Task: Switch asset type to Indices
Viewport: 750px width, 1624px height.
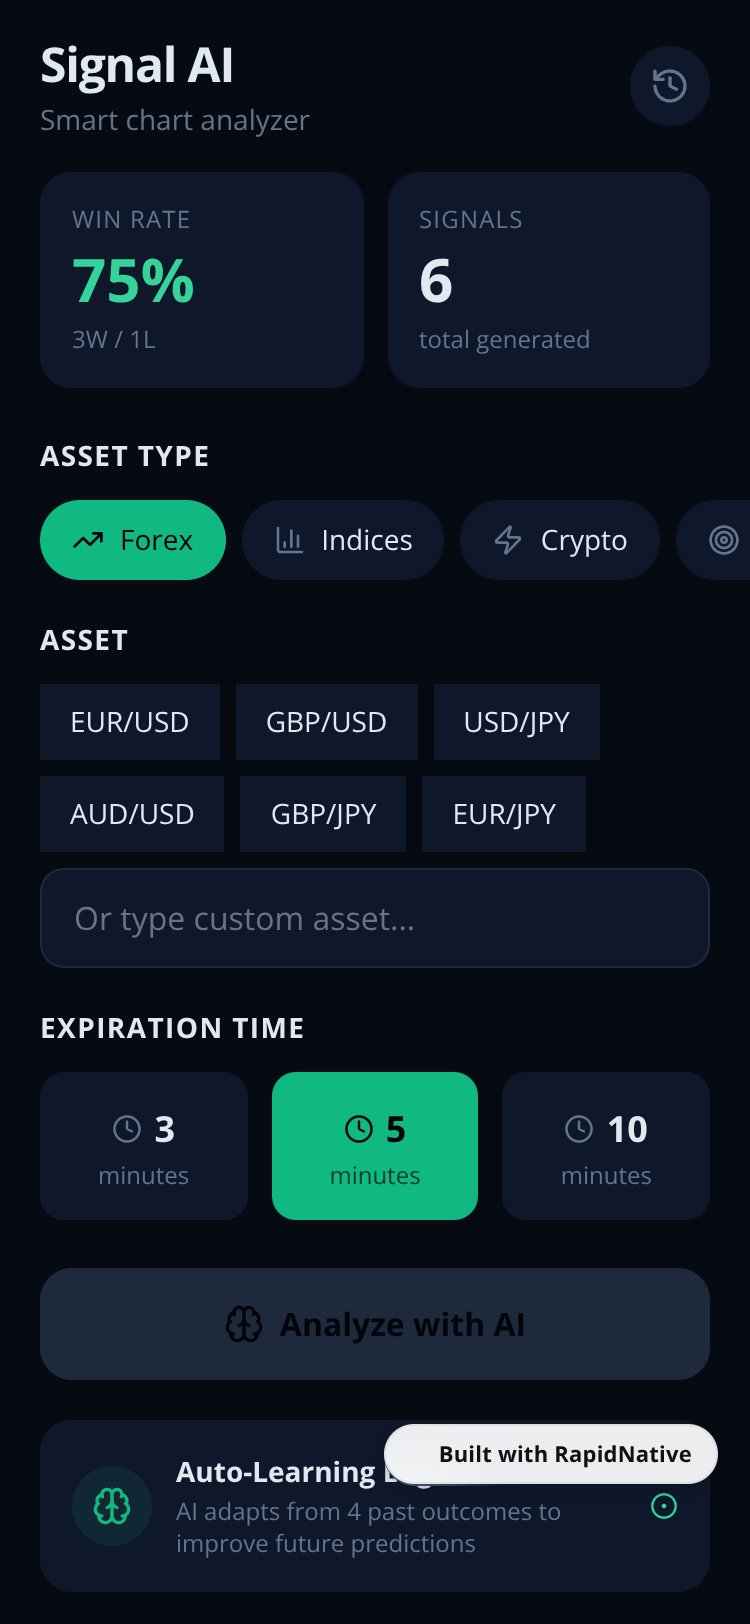Action: point(343,540)
